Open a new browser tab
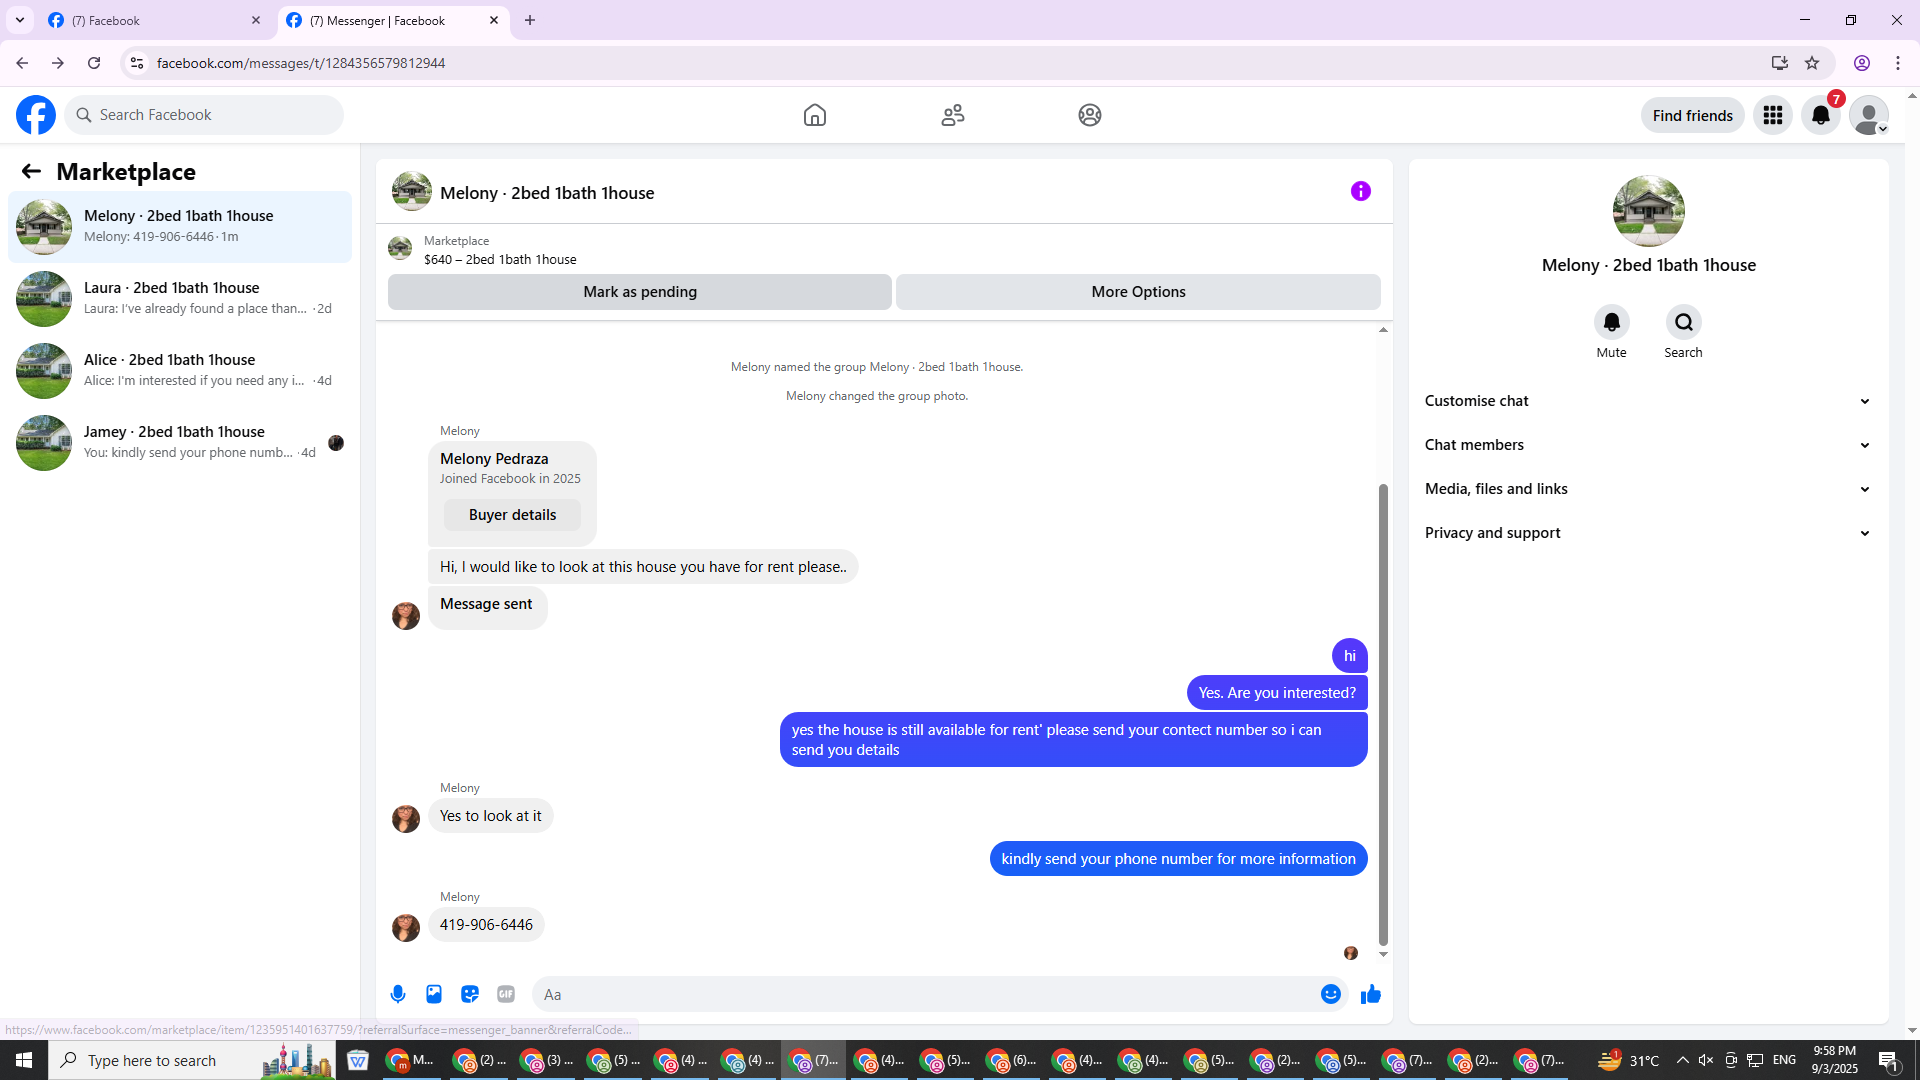The height and width of the screenshot is (1080, 1920). pos(530,20)
